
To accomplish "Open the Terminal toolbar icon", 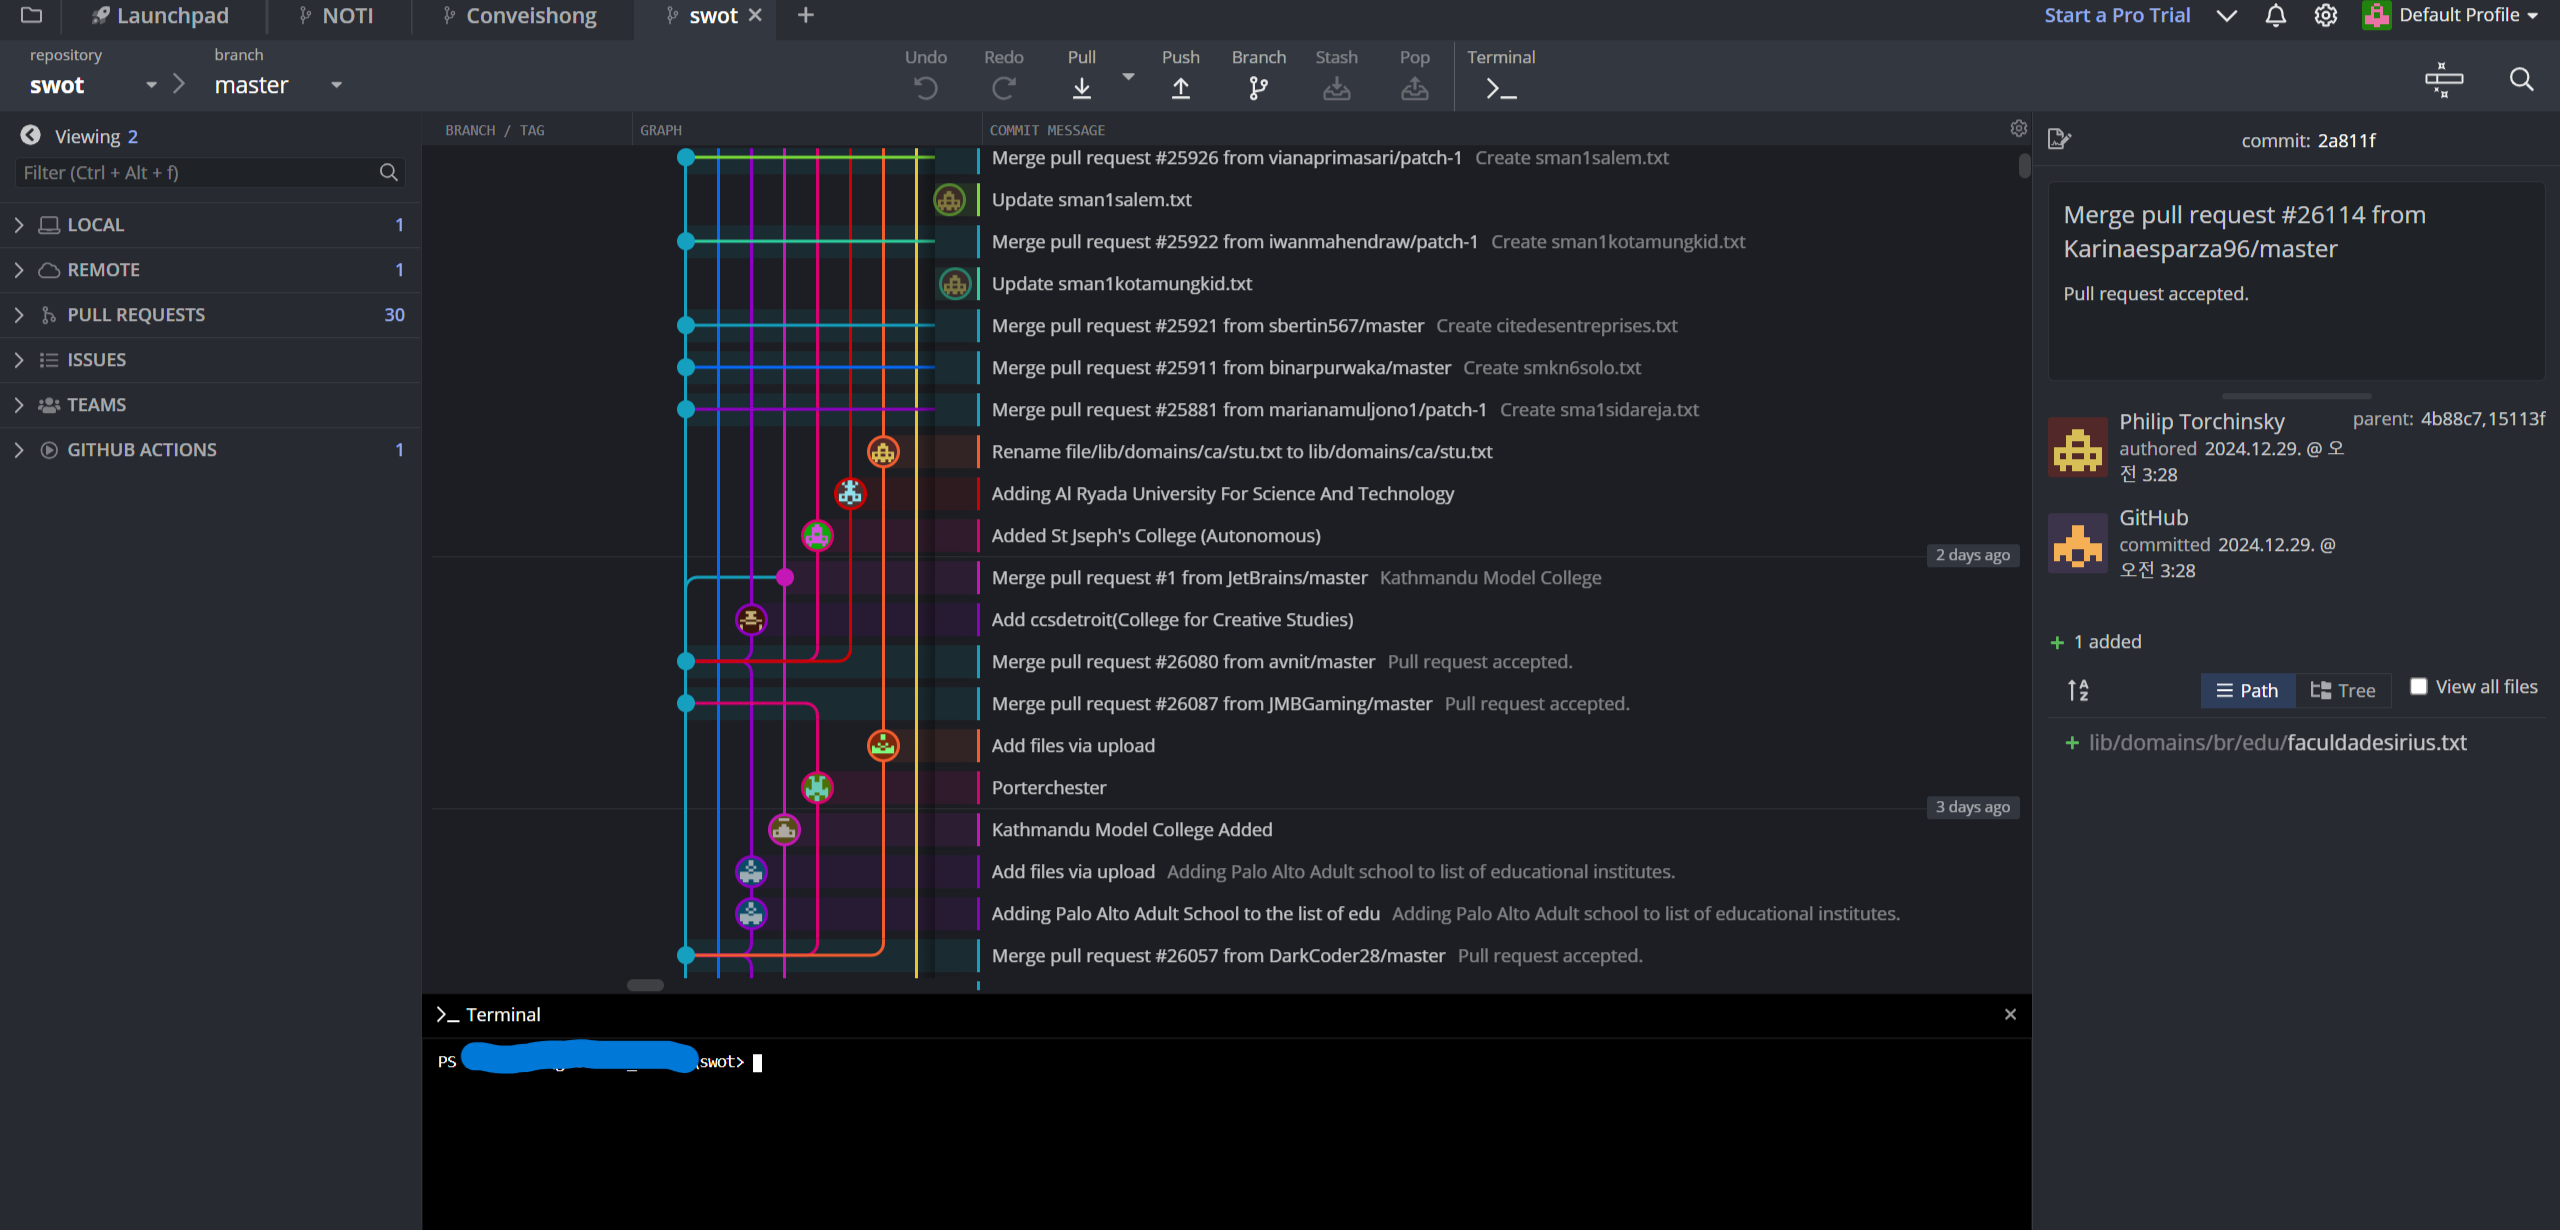I will [1500, 88].
